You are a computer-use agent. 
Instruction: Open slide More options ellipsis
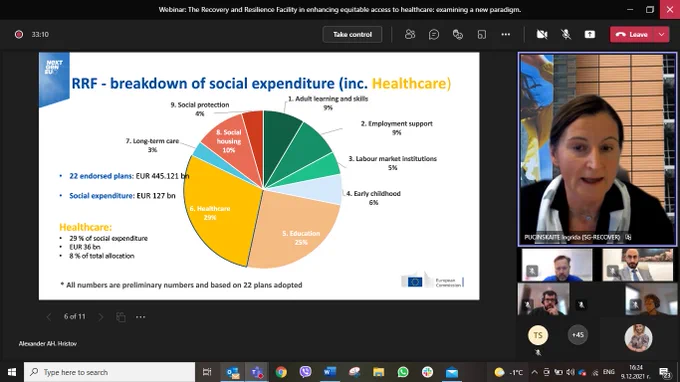(141, 317)
